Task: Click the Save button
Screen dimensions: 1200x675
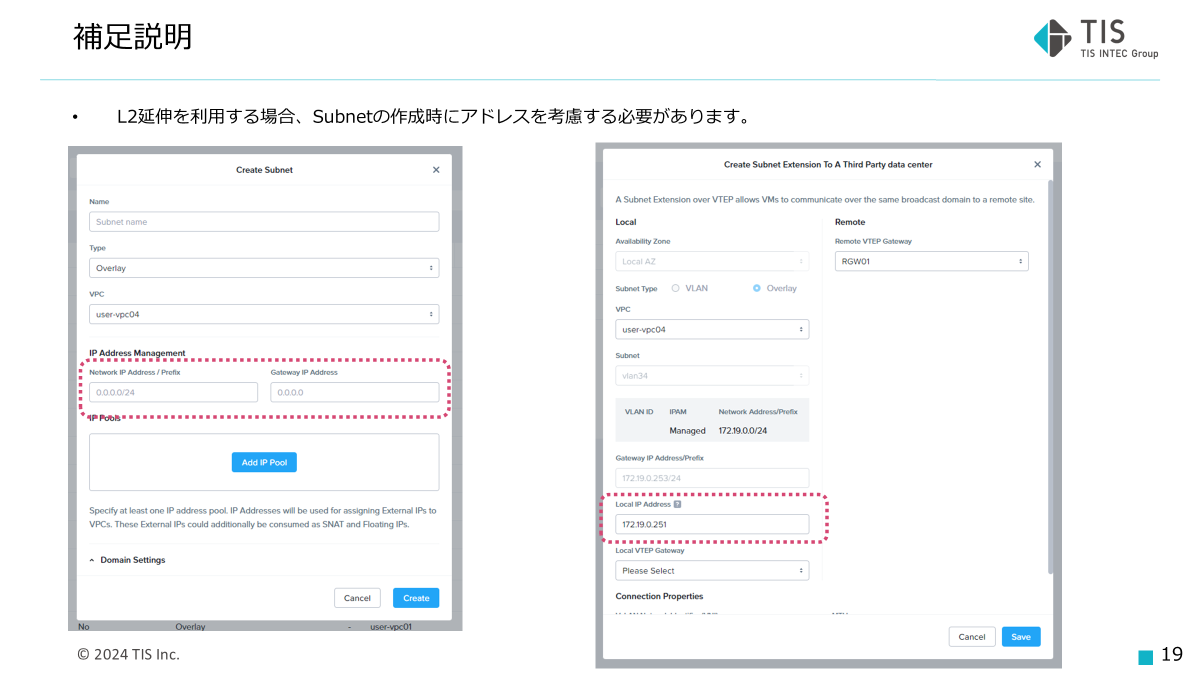Action: 1021,637
